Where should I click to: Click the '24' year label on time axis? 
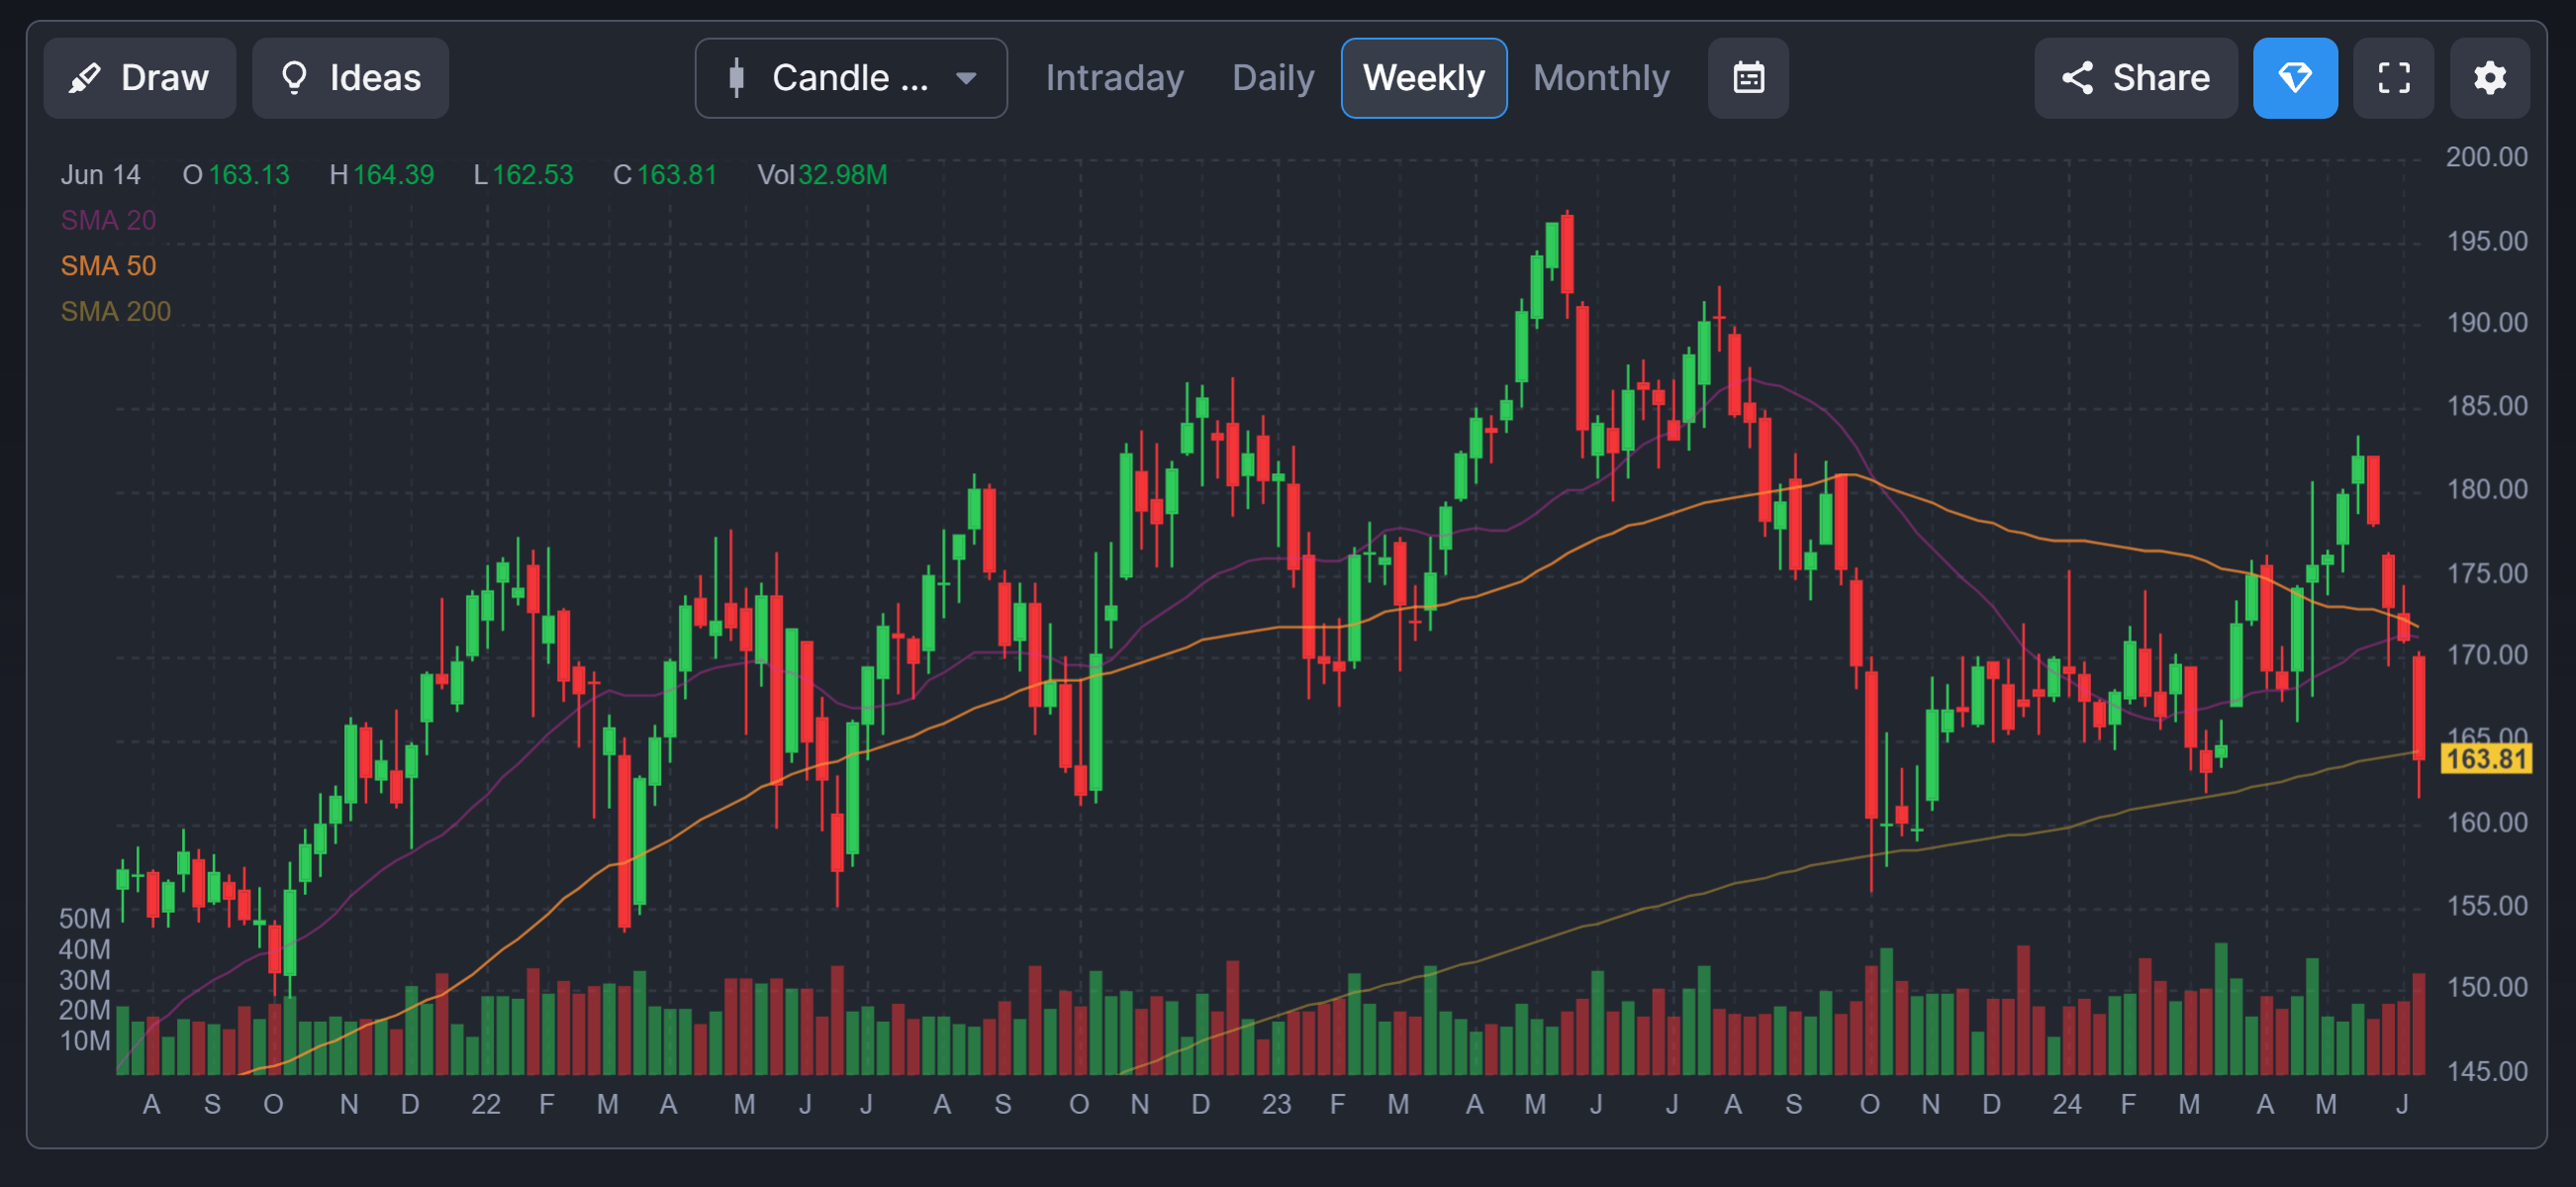pyautogui.click(x=2067, y=1104)
